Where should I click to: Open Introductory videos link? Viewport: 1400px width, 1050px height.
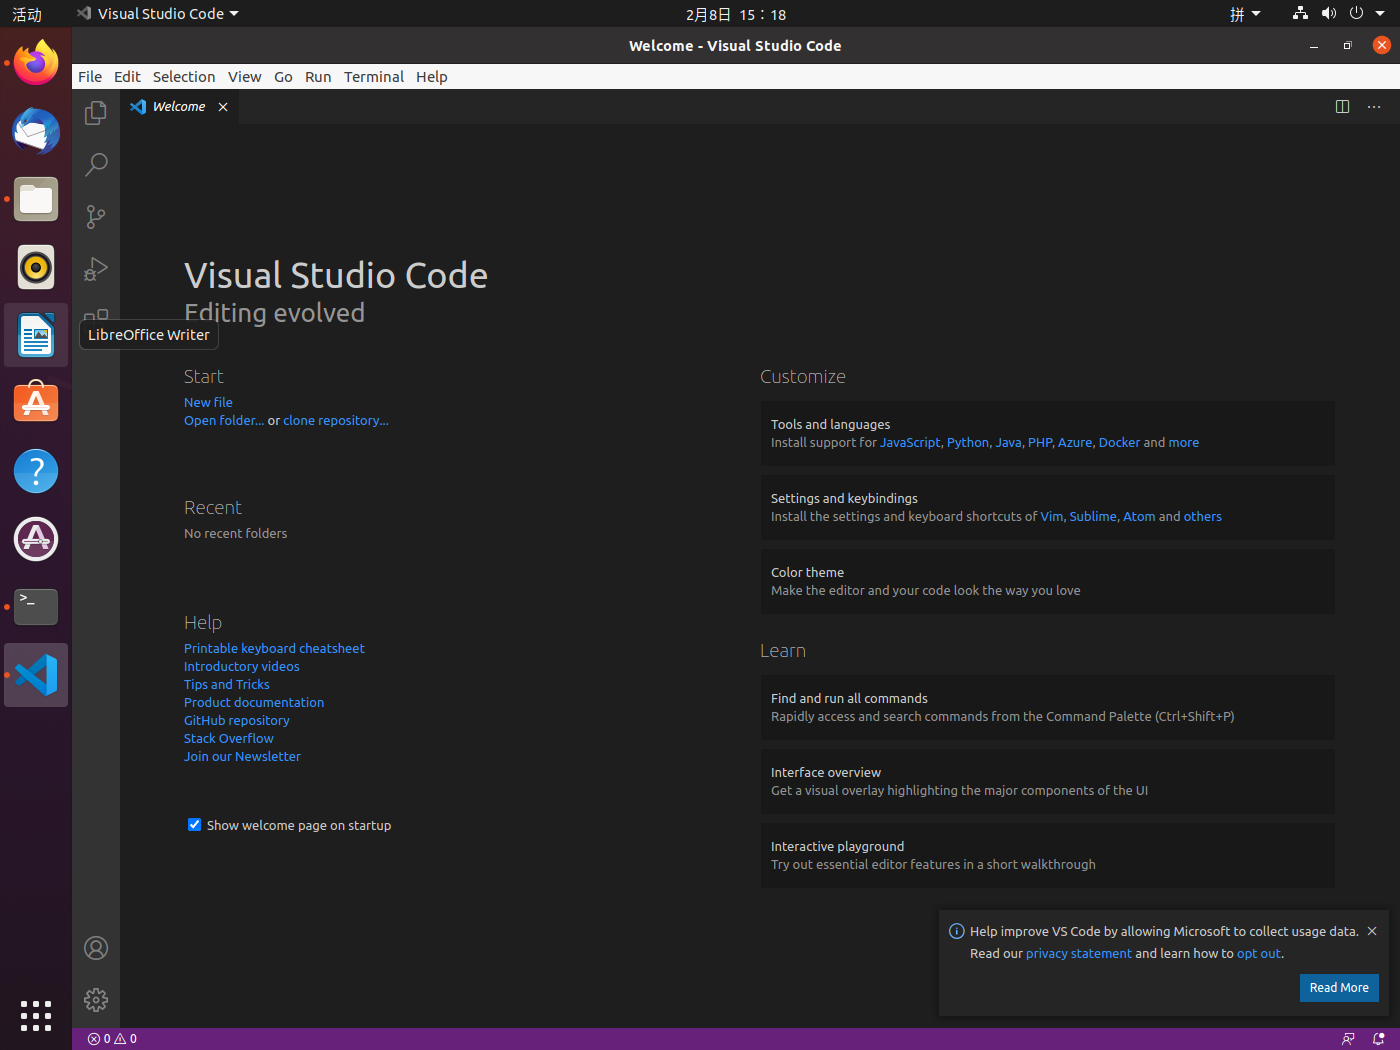tap(242, 666)
